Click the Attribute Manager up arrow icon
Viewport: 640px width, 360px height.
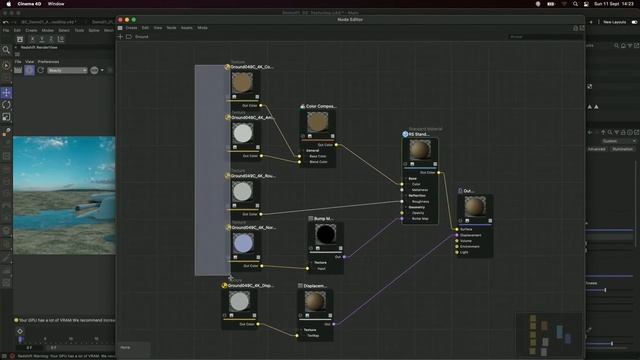[x=603, y=132]
